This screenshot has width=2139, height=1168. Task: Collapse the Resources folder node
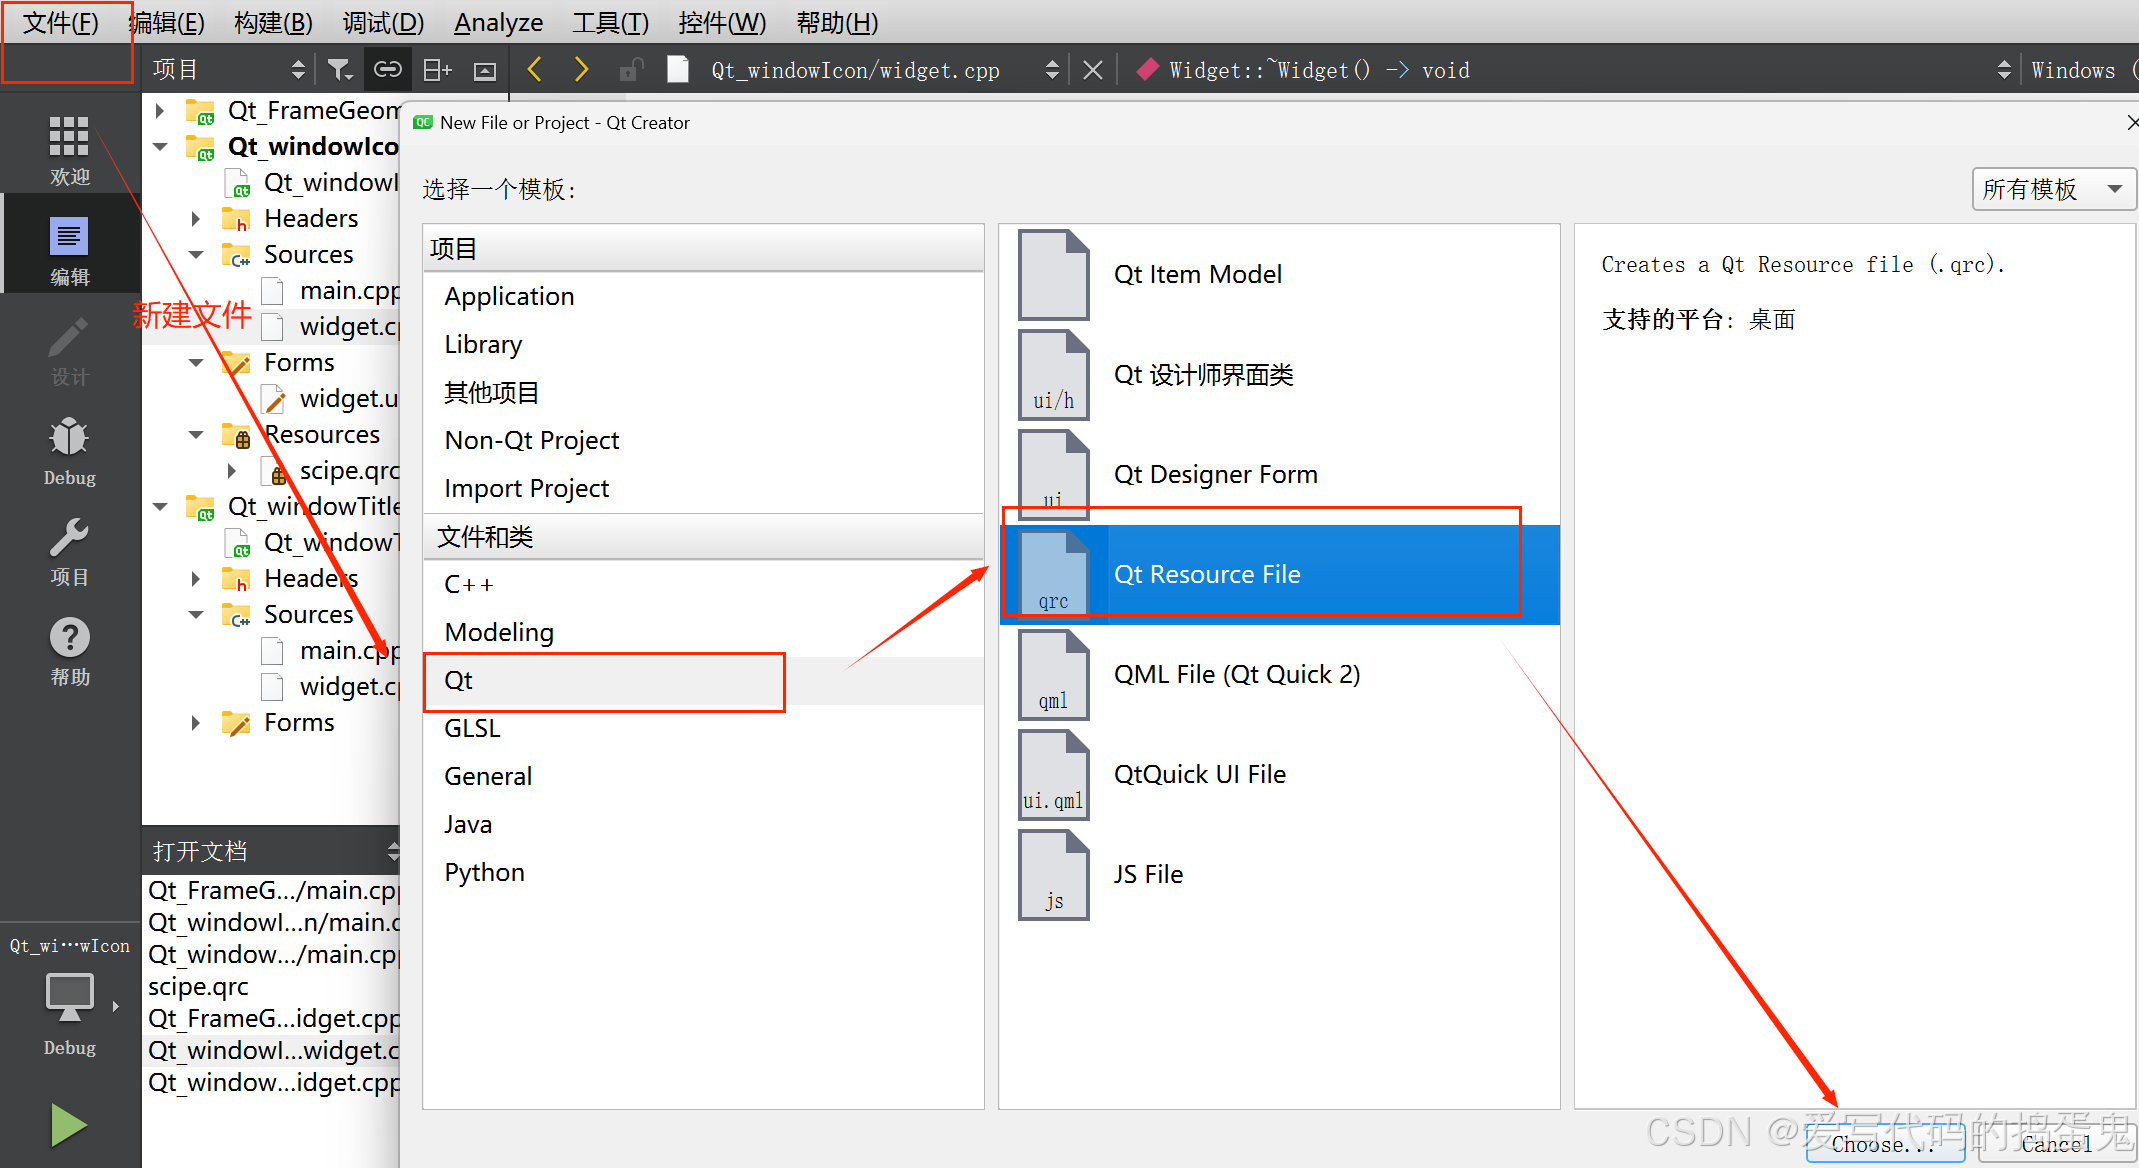coord(196,434)
